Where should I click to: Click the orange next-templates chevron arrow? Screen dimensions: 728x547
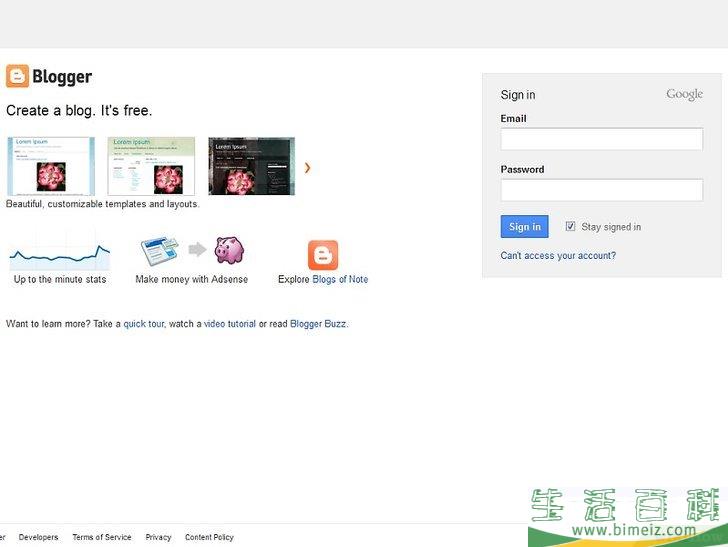pos(307,168)
